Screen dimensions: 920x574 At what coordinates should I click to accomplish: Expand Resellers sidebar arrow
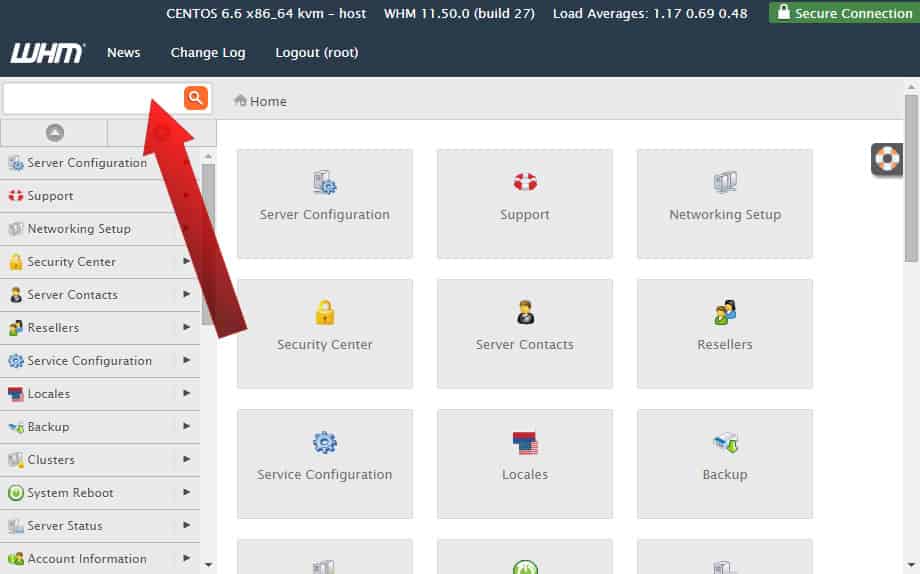tap(187, 326)
